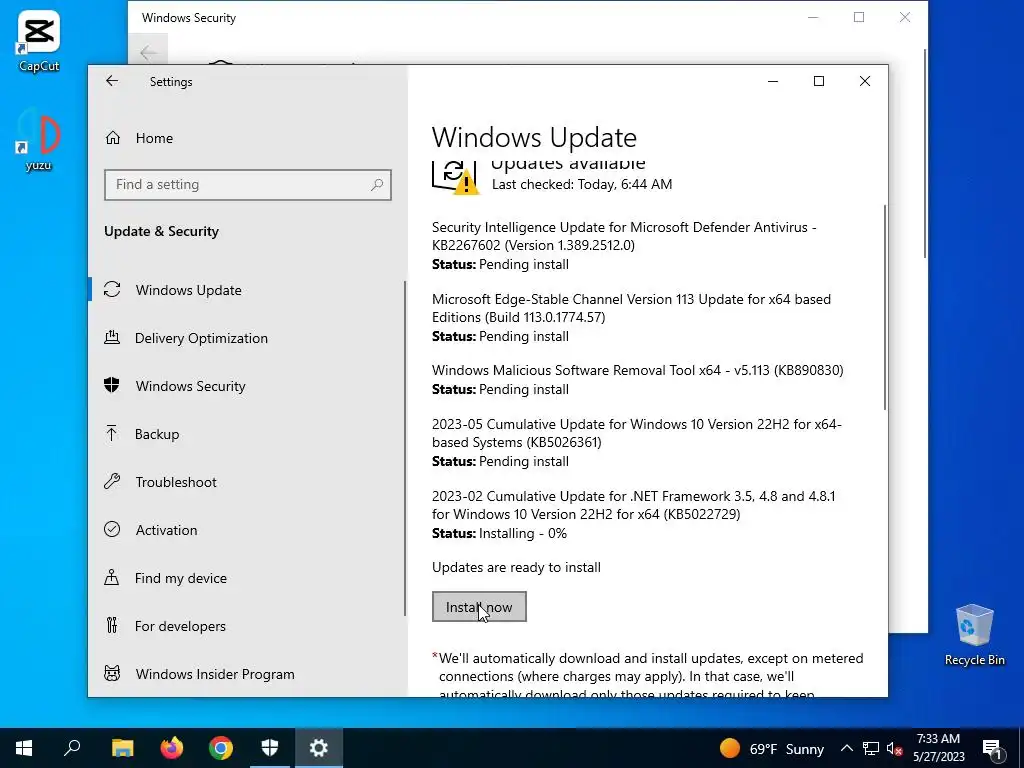Screen dimensions: 1024x768
Task: Click the Install now button
Action: (479, 607)
